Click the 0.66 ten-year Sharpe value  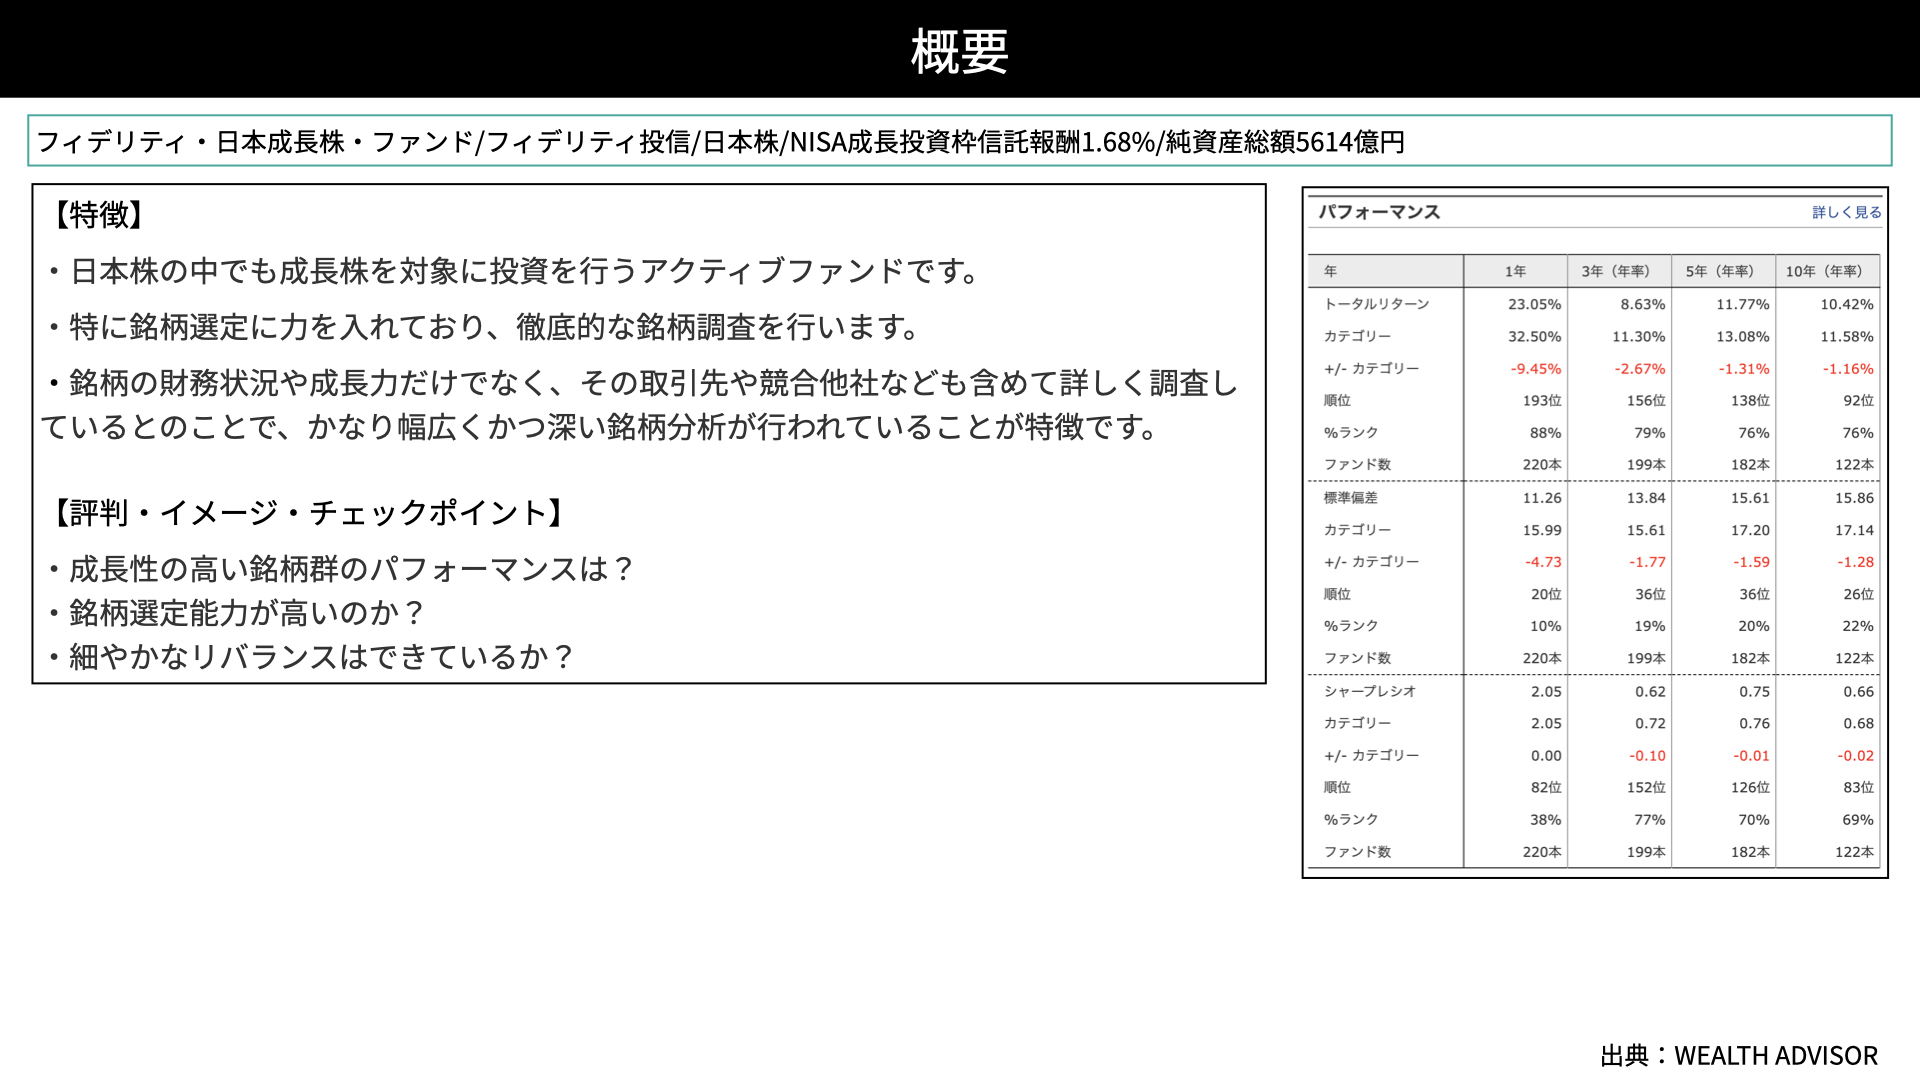1859,691
